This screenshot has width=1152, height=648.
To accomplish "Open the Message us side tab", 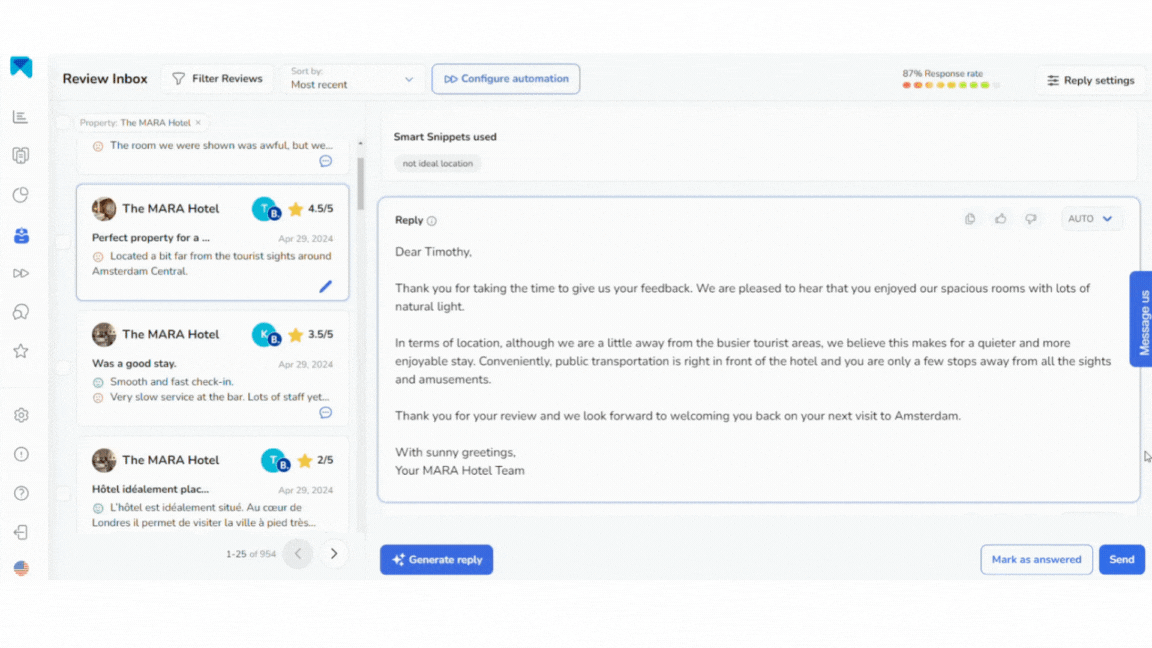I will [1142, 319].
